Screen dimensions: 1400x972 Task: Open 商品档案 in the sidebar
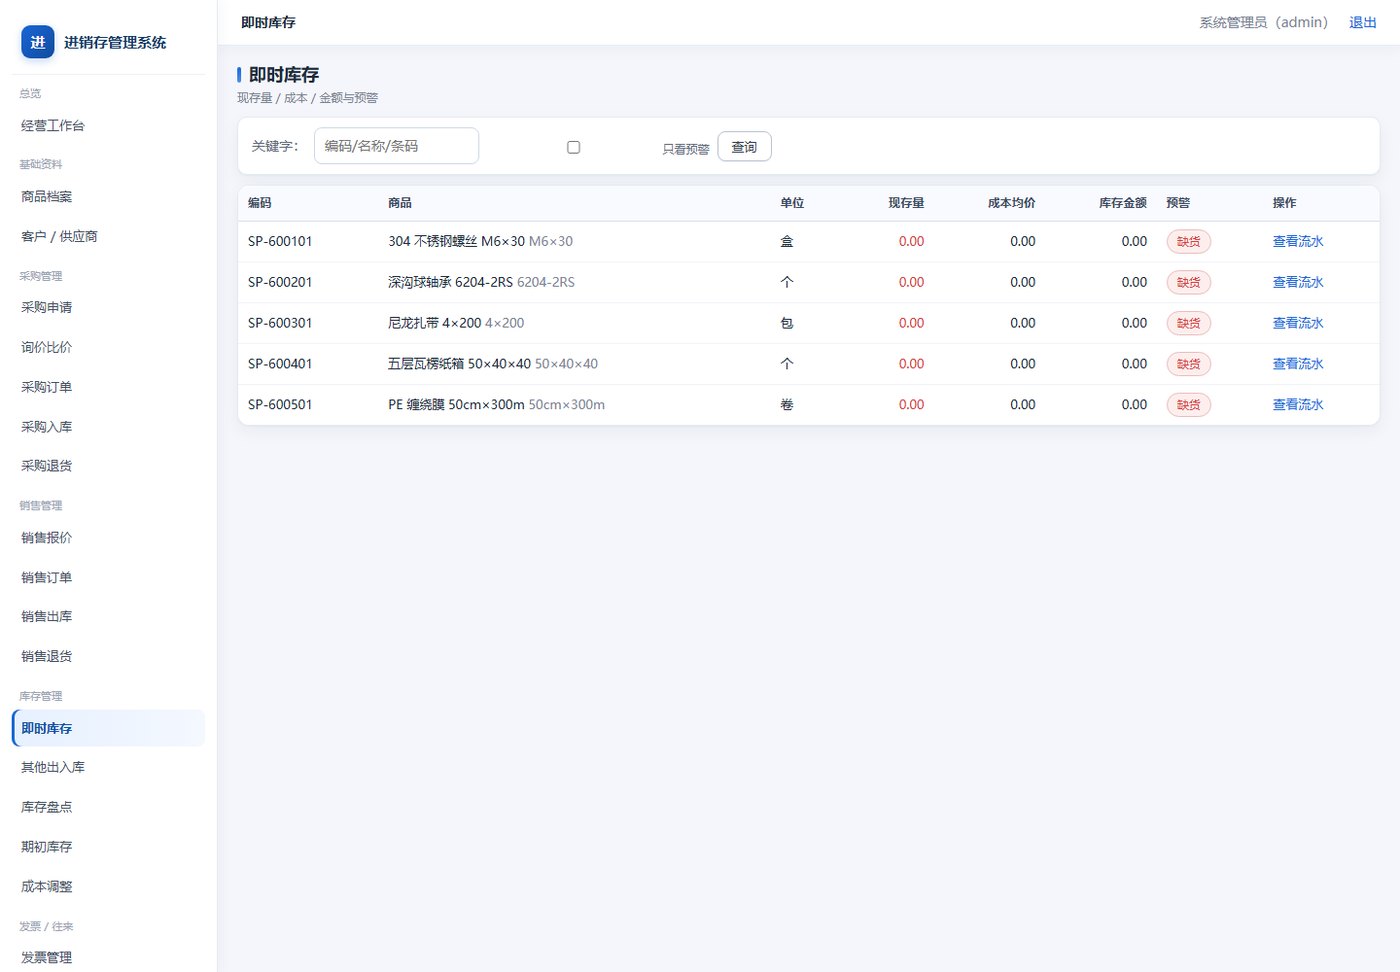pos(108,197)
